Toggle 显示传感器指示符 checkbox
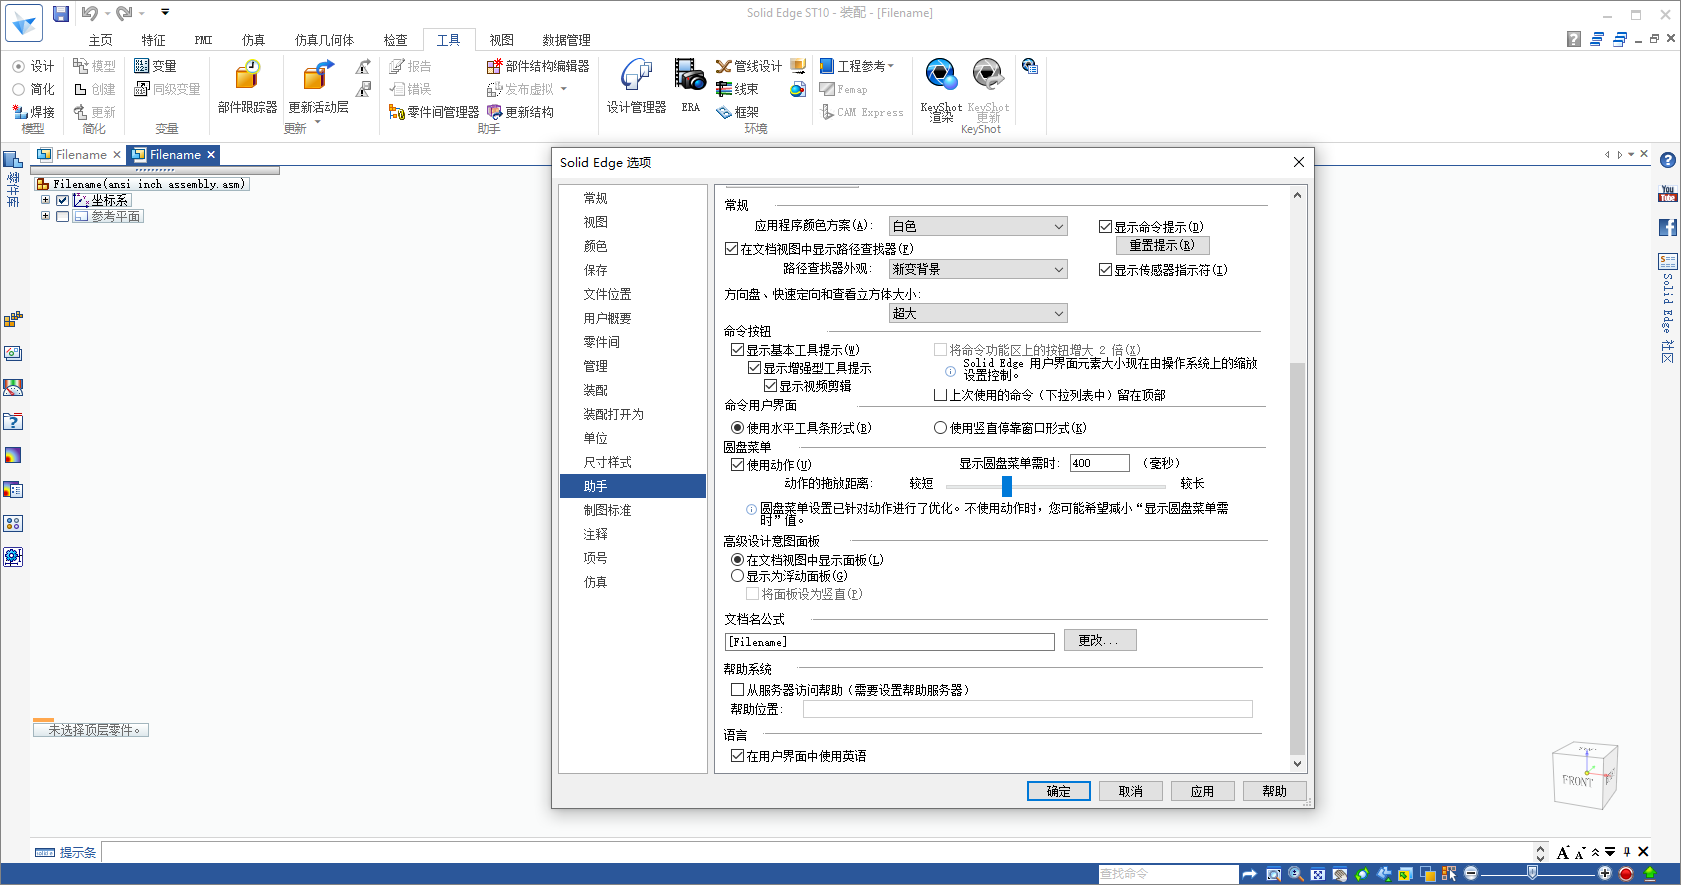This screenshot has height=885, width=1681. pyautogui.click(x=1105, y=270)
